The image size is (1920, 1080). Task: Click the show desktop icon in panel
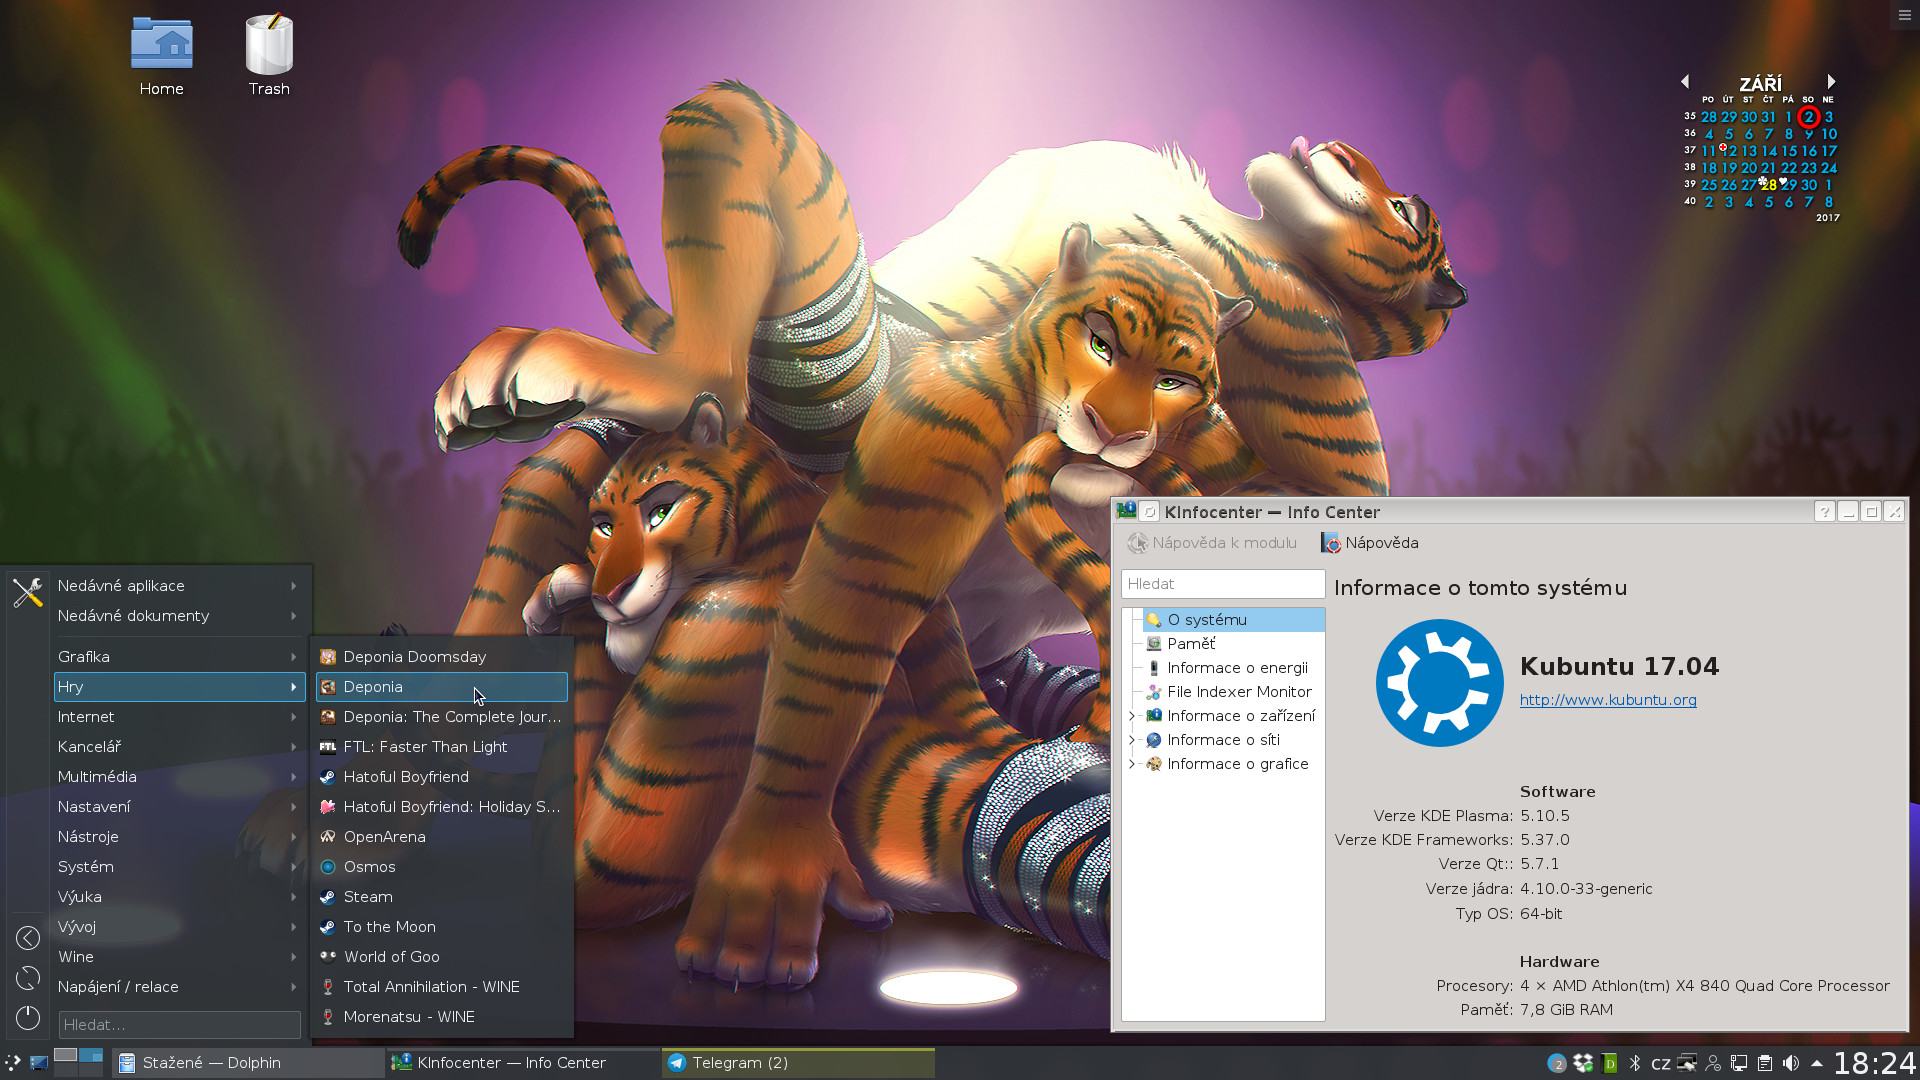click(38, 1063)
